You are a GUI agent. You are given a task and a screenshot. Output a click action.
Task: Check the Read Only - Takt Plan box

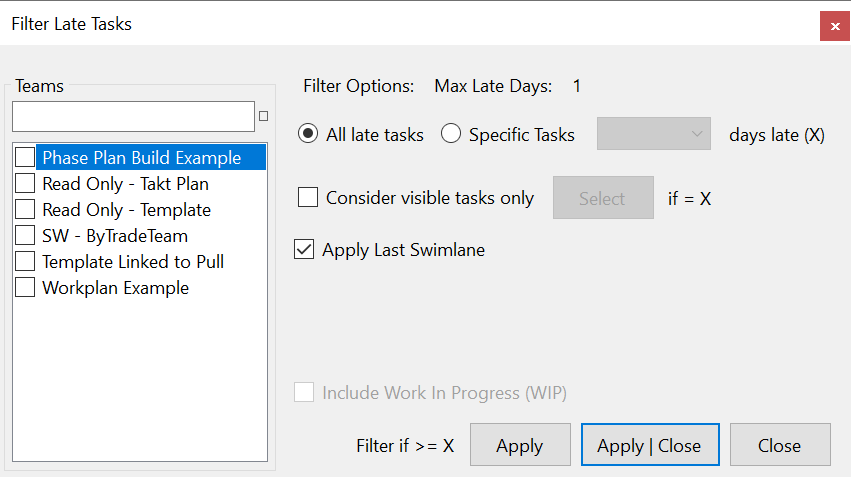tap(25, 183)
